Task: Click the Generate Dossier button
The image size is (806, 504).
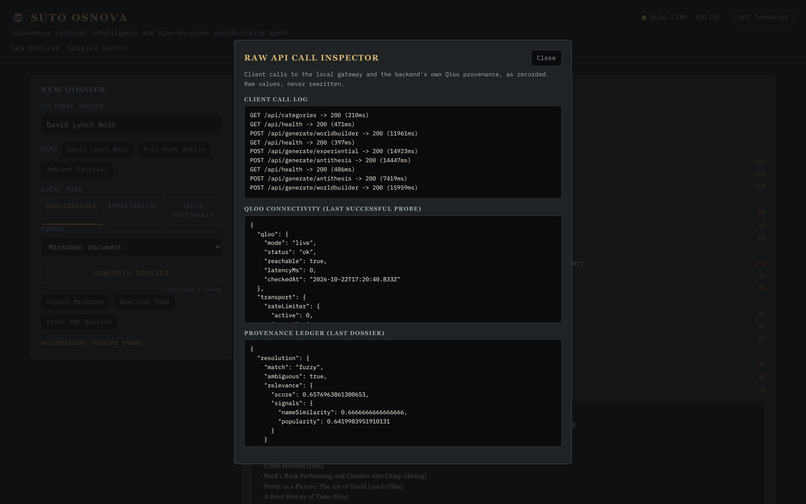Action: 131,273
